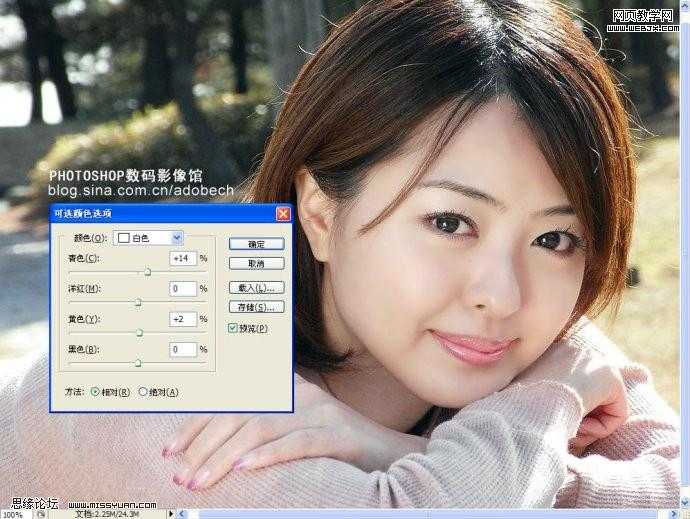Click the 文档:2.29M/24.3M document size readout
Screen dimensions: 690x519
click(x=107, y=514)
